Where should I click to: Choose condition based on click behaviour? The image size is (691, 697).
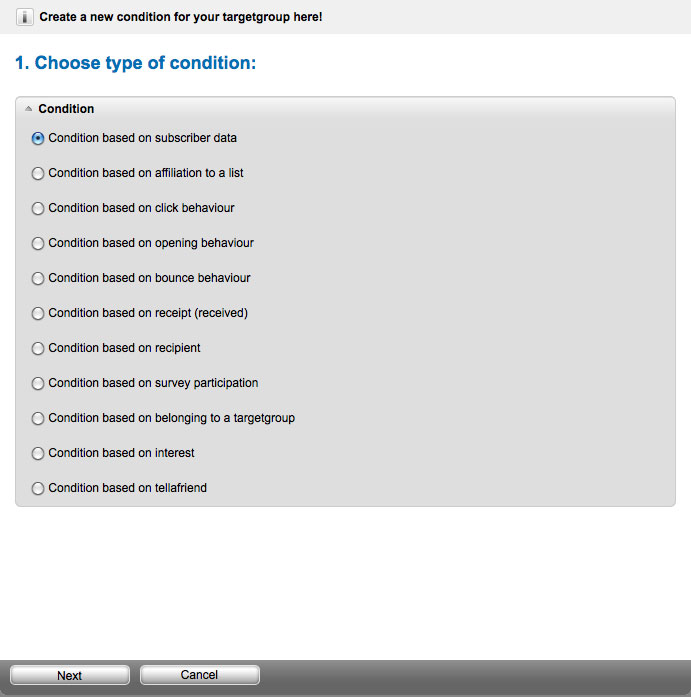pyautogui.click(x=38, y=208)
